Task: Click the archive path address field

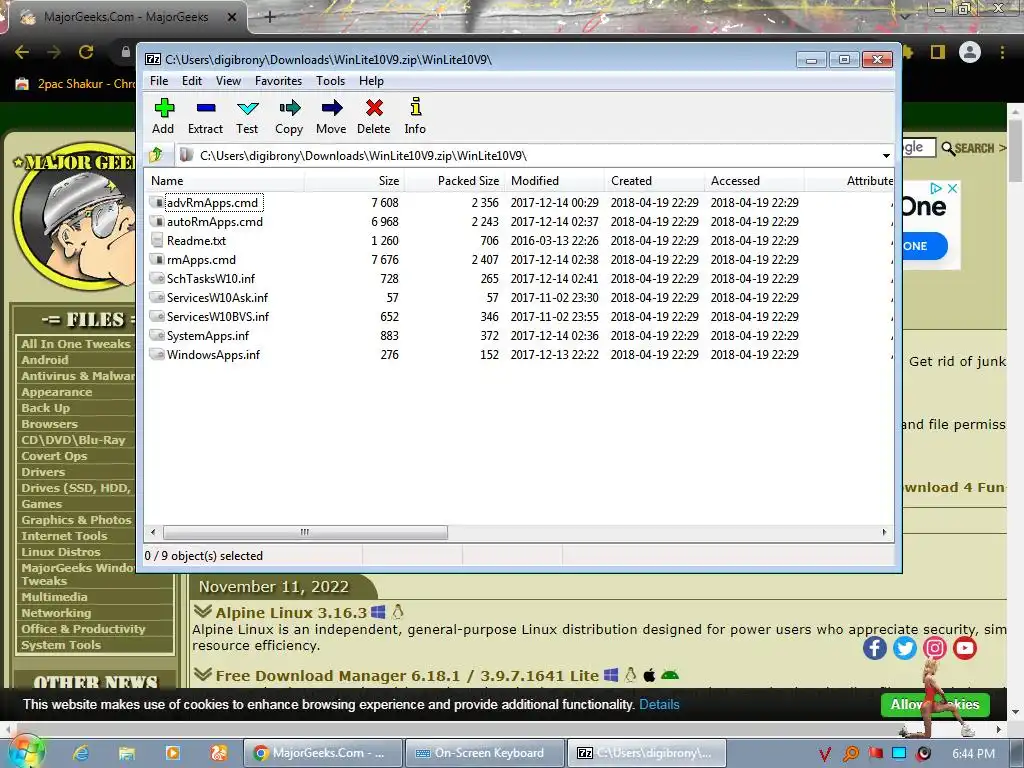Action: click(529, 155)
